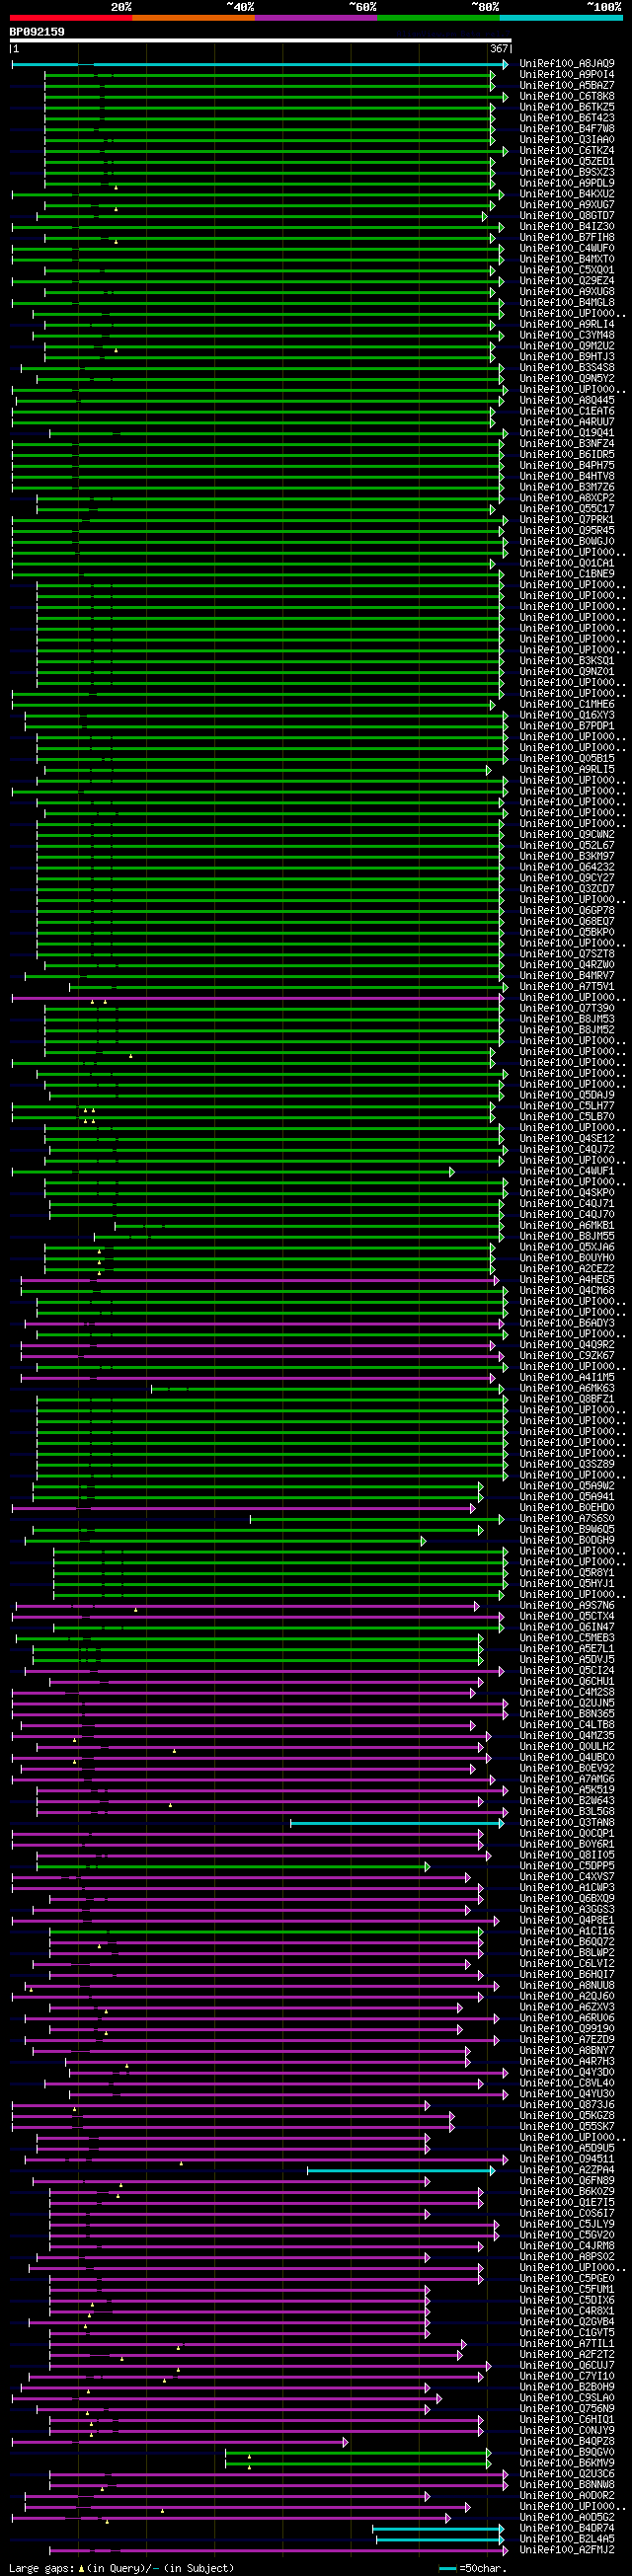Click the orange ~40% identity legend bar
The height and width of the screenshot is (2576, 632).
pos(193,18)
